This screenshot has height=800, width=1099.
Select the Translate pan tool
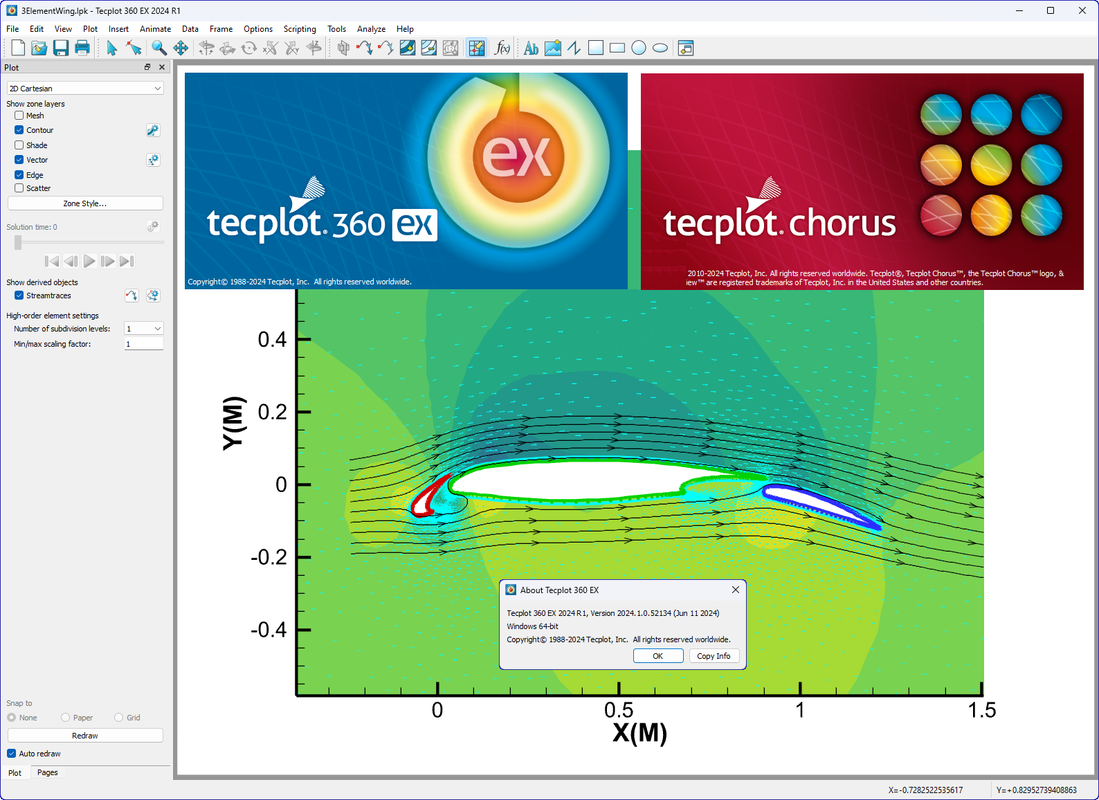pos(181,48)
